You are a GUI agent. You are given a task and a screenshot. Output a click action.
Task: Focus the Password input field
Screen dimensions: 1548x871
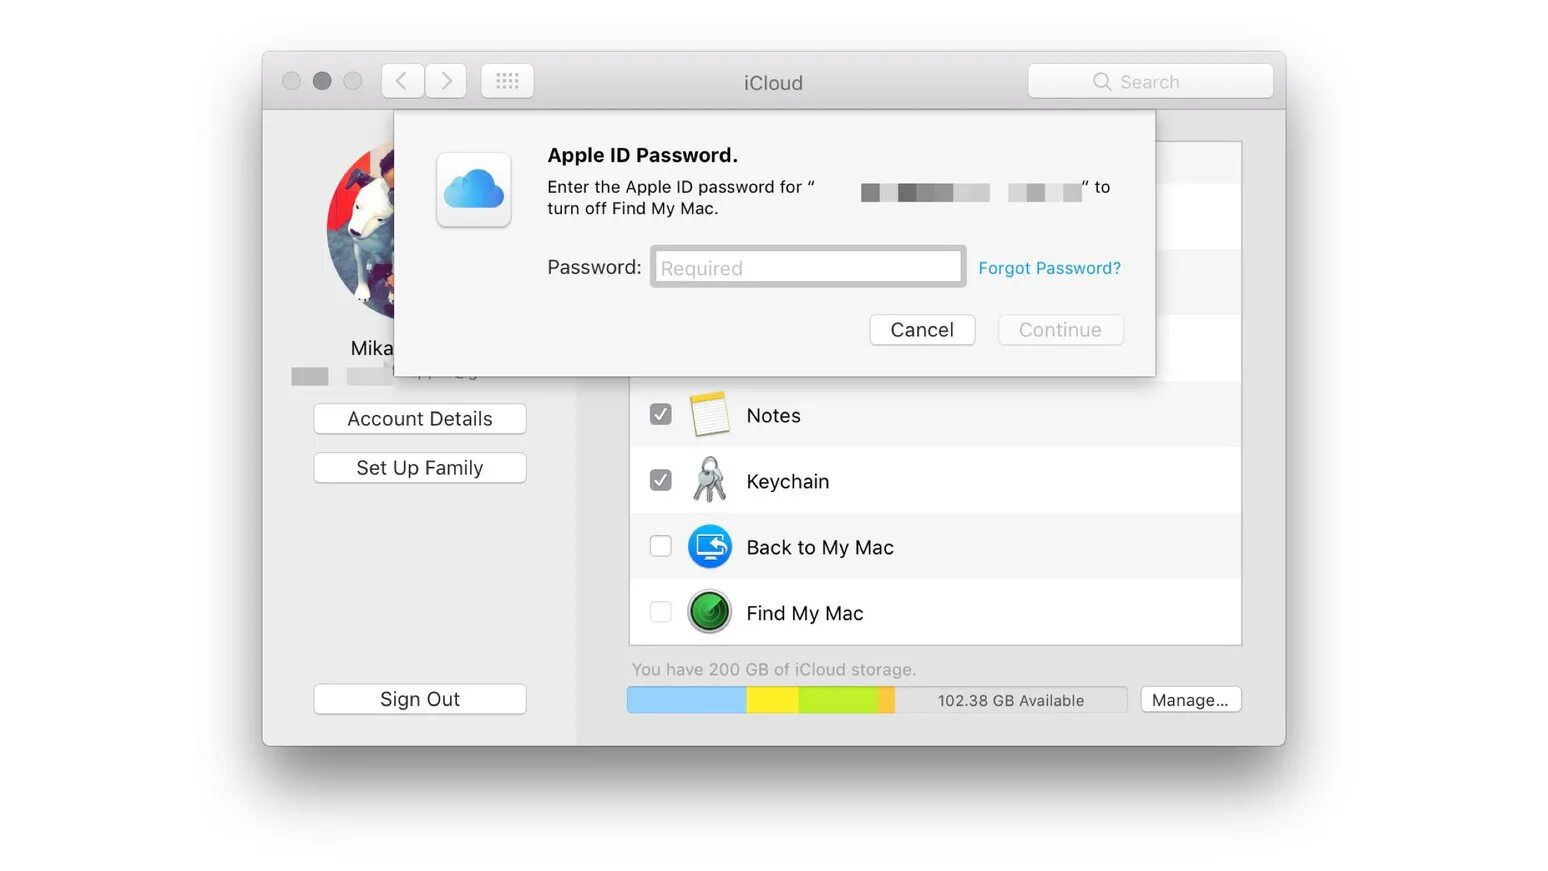point(808,267)
